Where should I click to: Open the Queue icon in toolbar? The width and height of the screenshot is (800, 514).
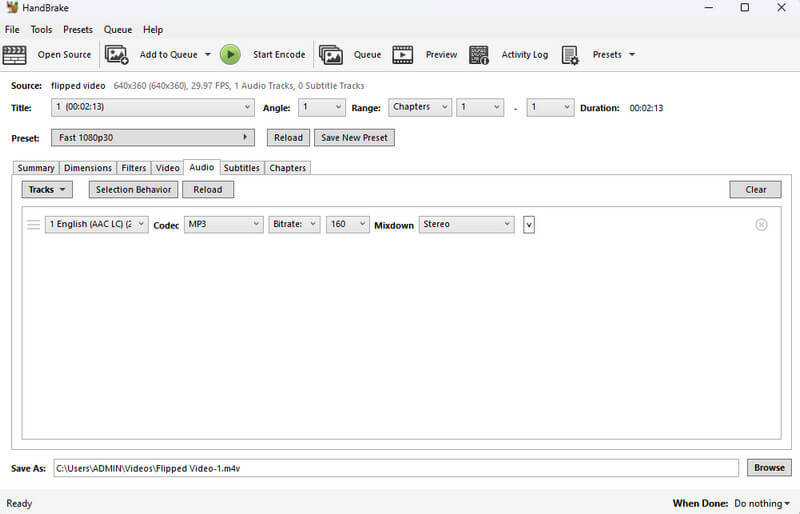[x=331, y=55]
